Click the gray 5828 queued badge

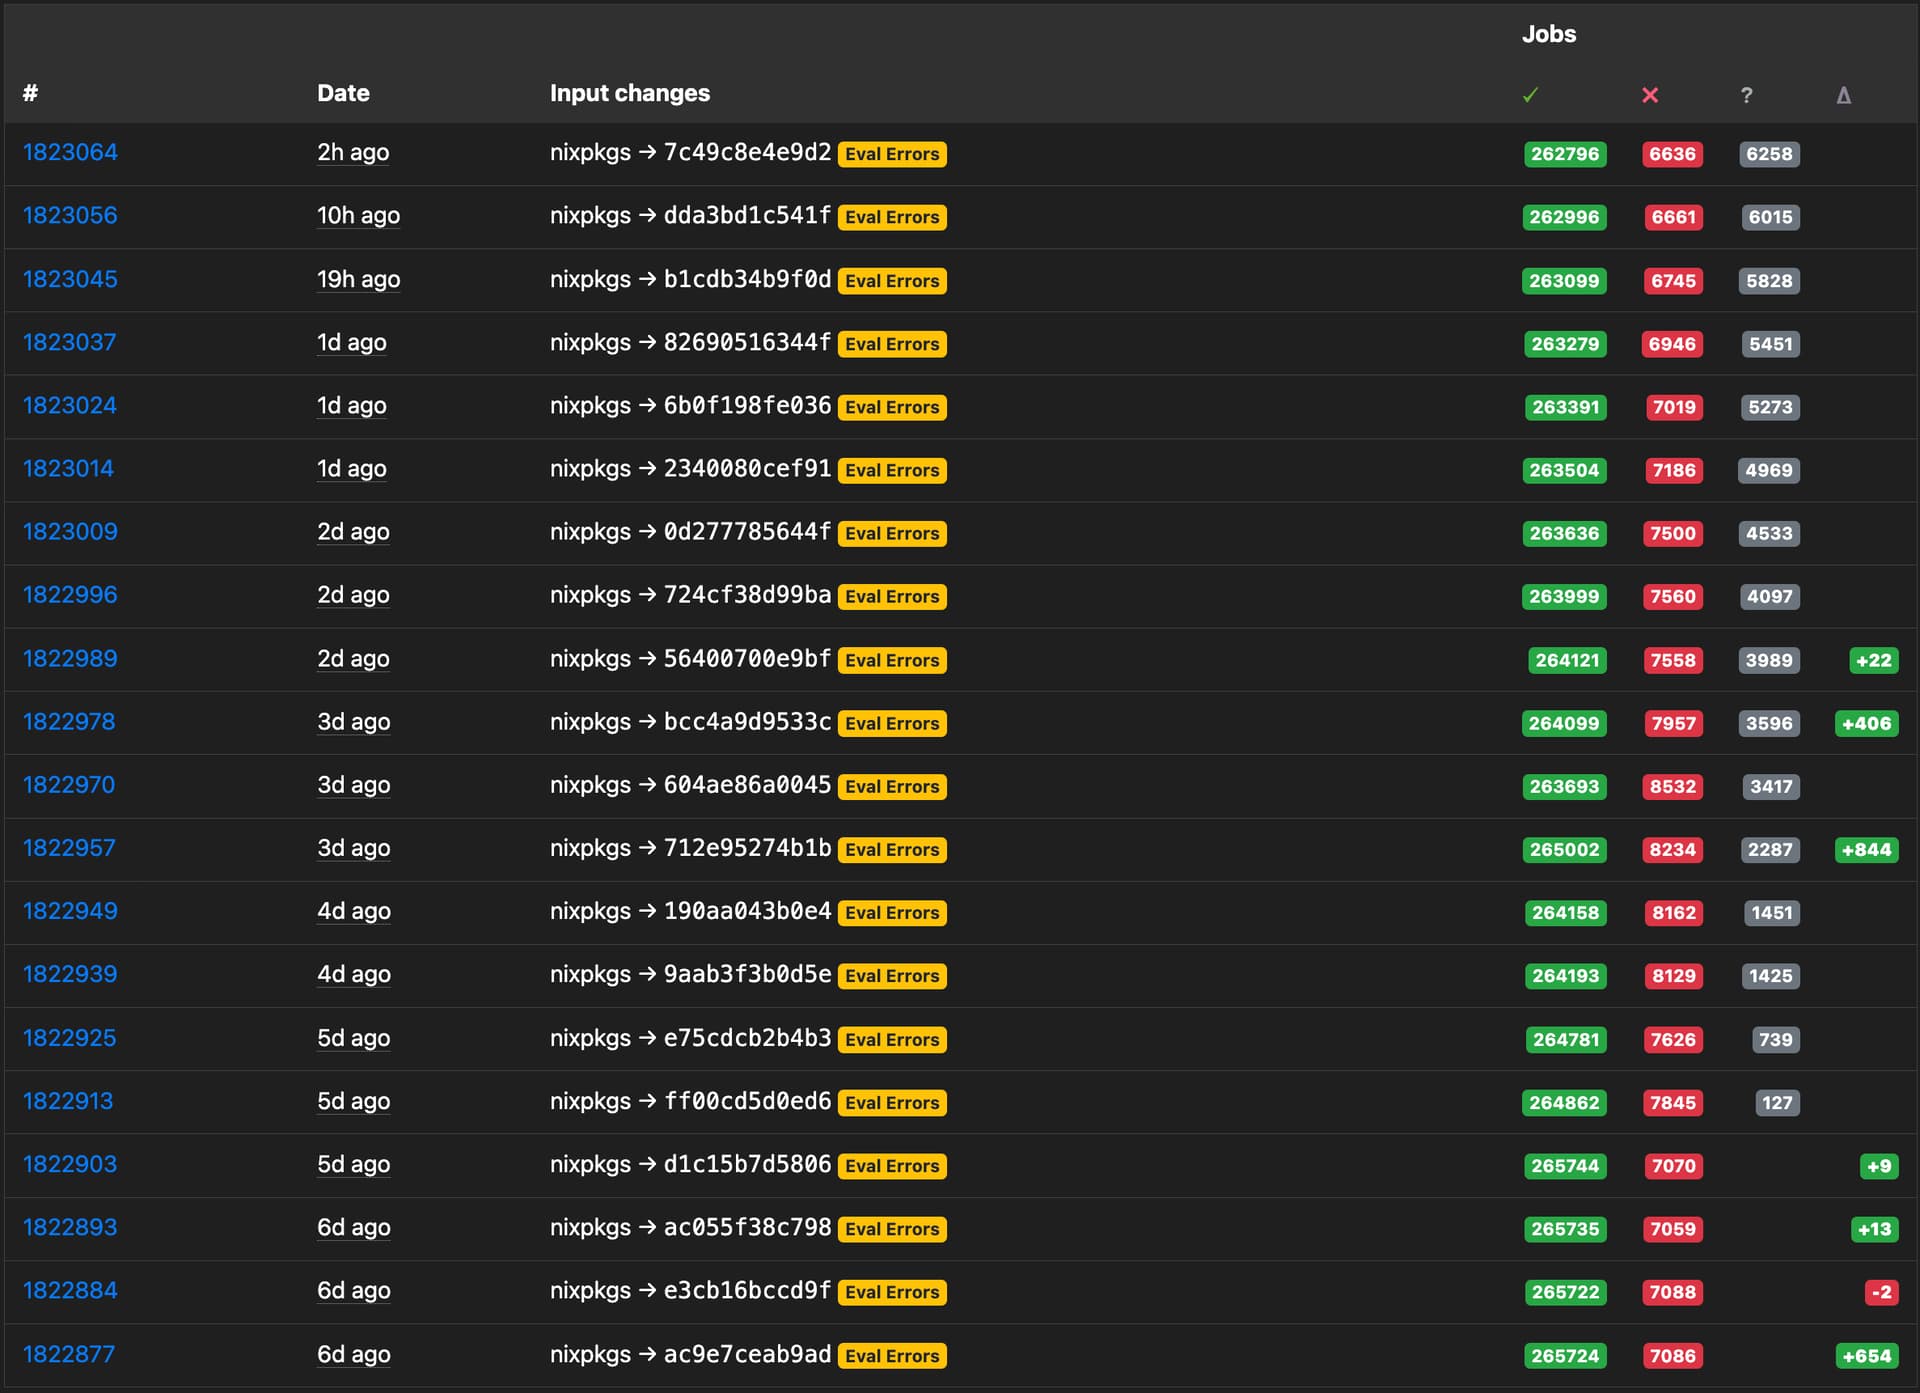1769,281
